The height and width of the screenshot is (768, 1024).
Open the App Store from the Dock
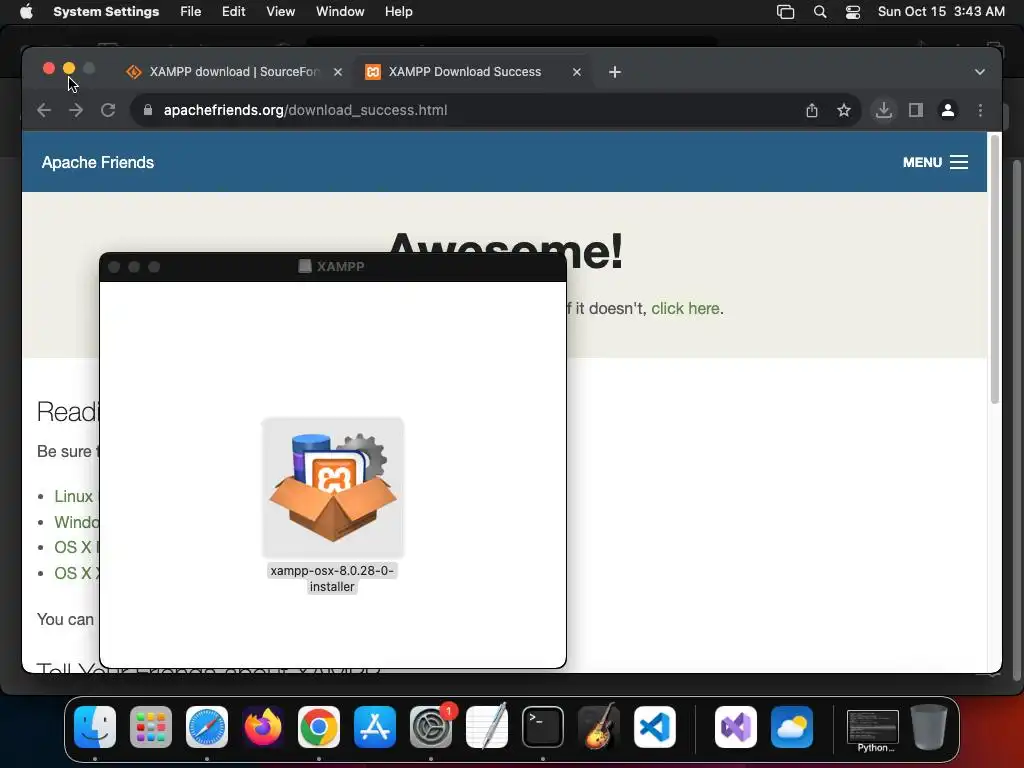375,727
